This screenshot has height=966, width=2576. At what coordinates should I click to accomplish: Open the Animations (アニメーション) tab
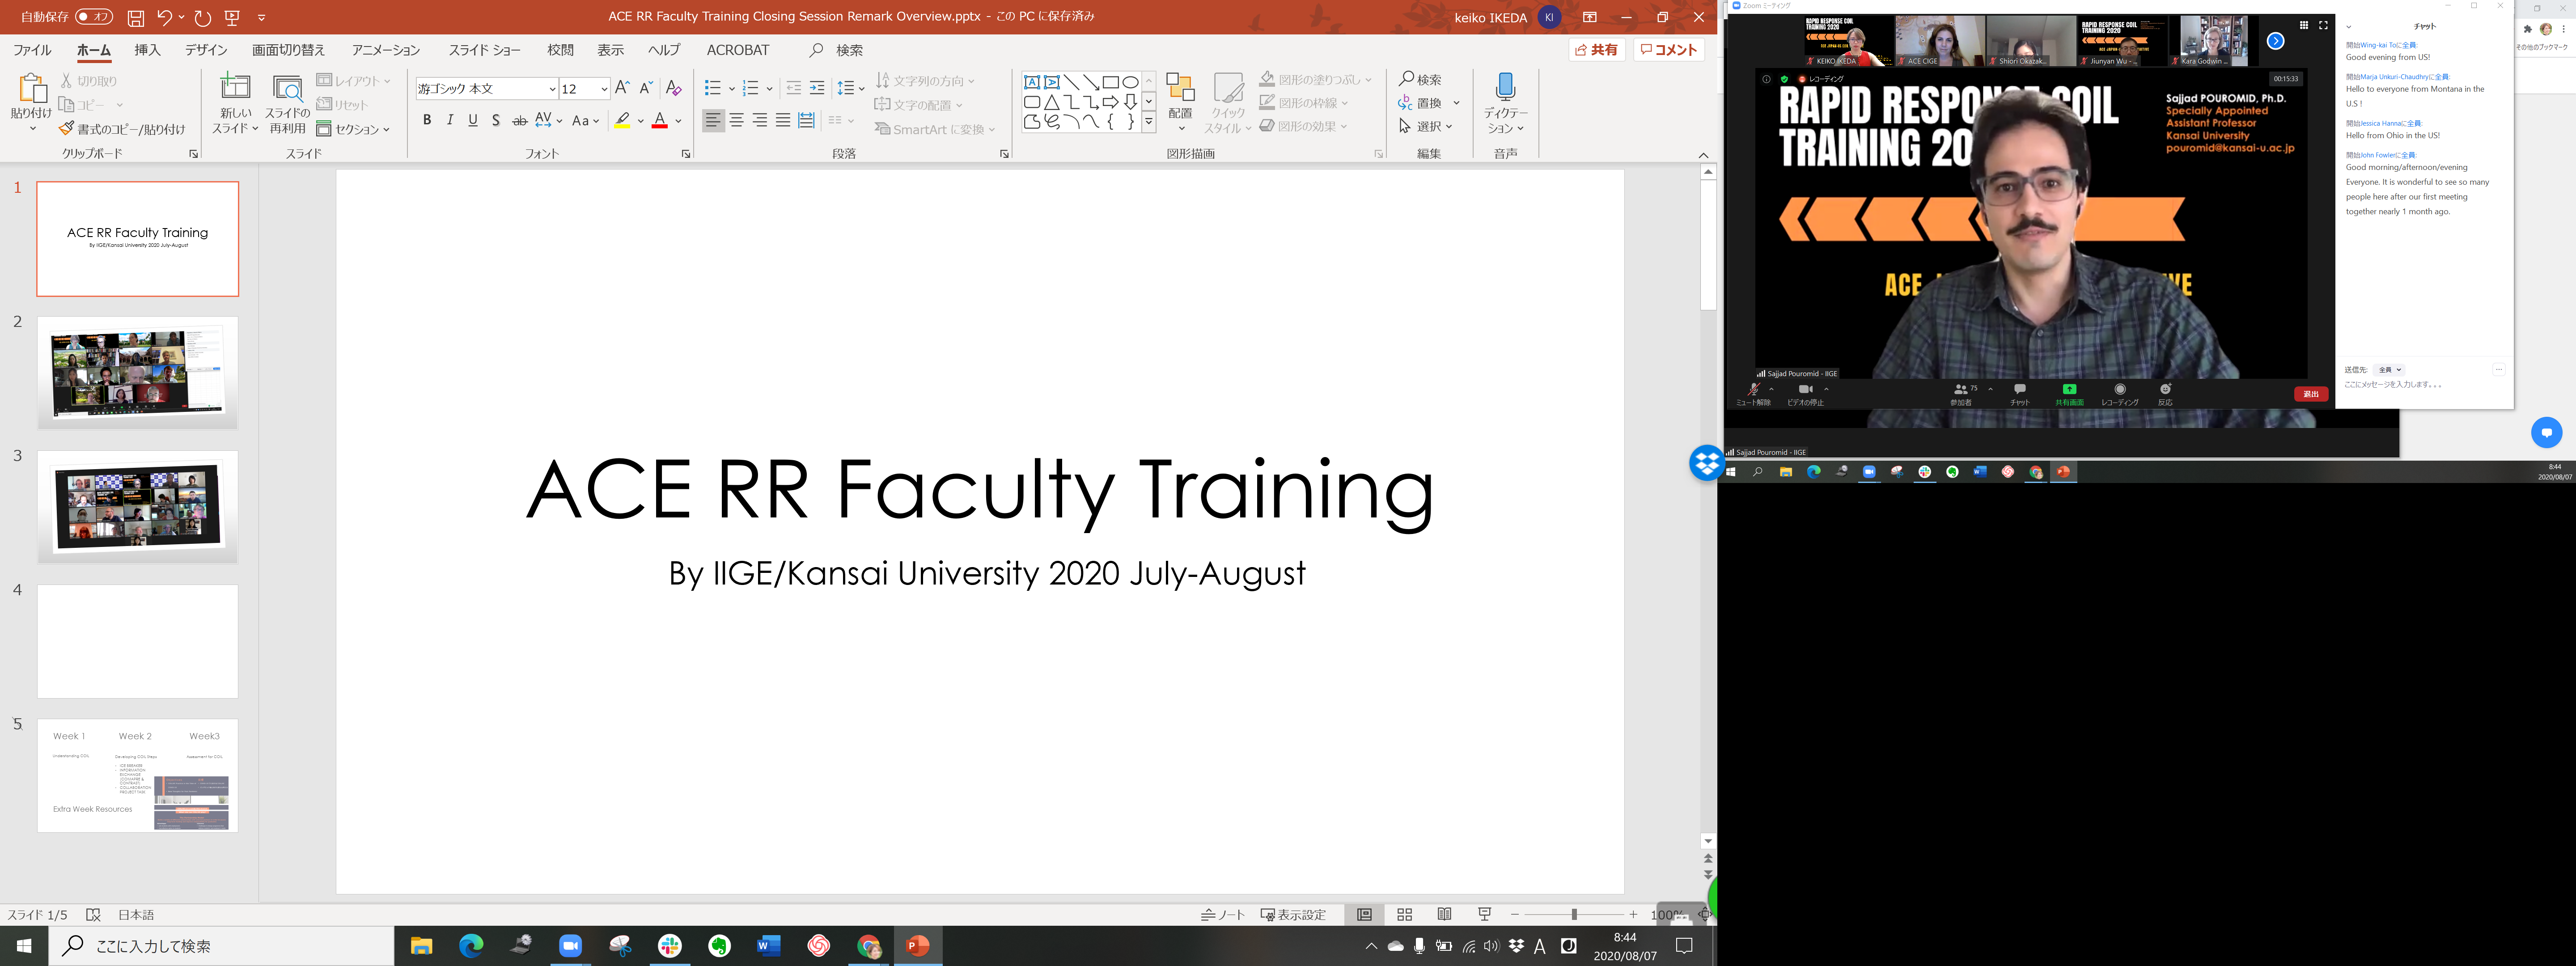tap(386, 50)
